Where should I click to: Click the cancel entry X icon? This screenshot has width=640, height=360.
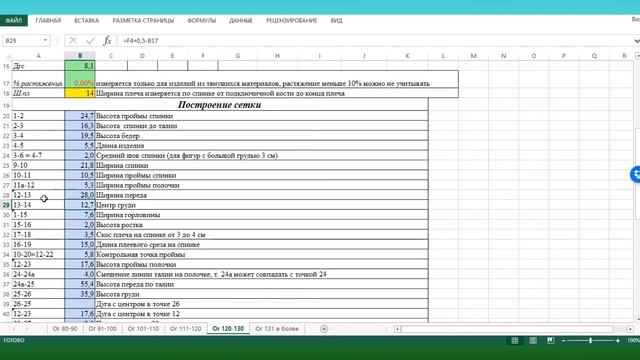tap(73, 40)
